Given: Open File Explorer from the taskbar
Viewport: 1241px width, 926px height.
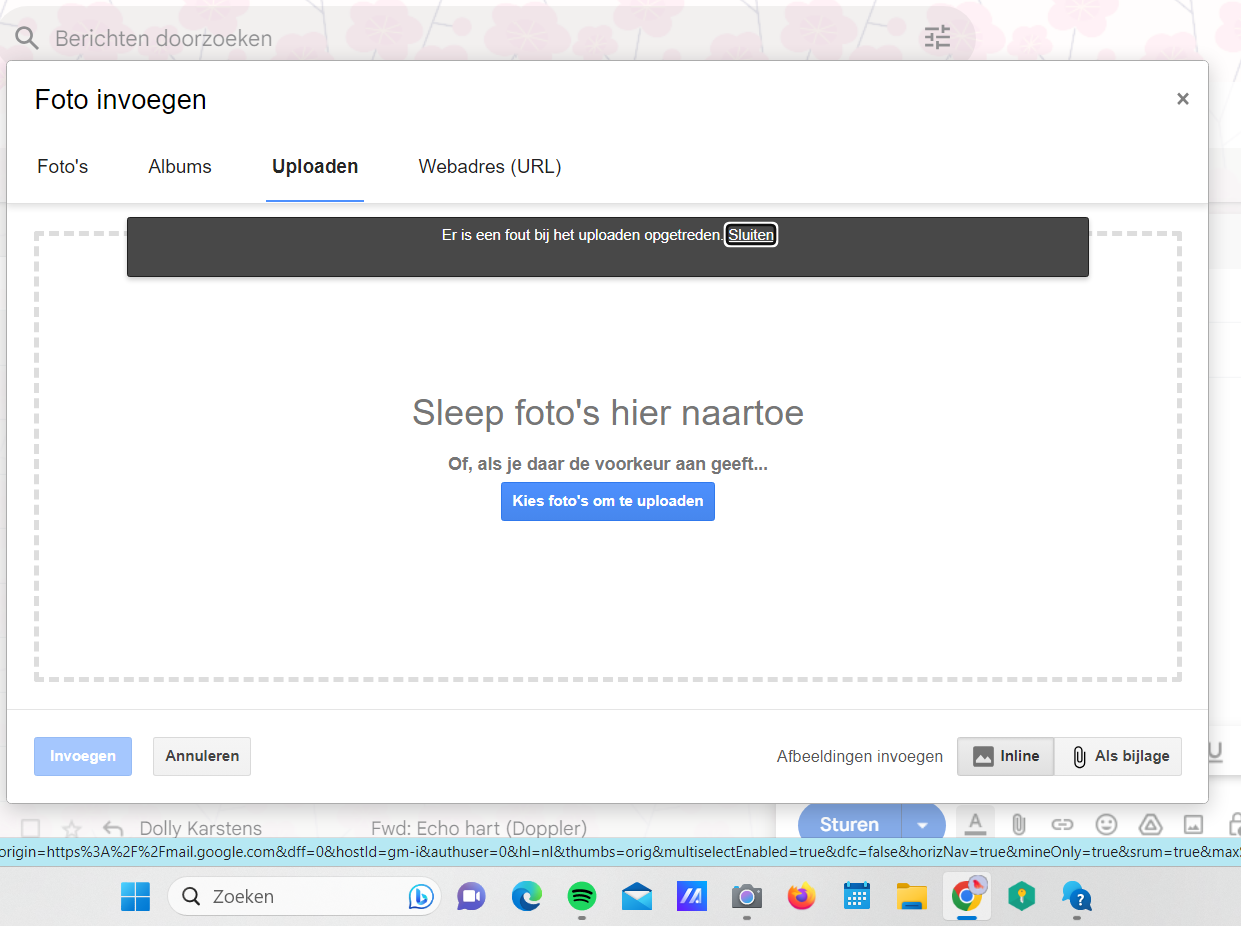Looking at the screenshot, I should pyautogui.click(x=910, y=897).
